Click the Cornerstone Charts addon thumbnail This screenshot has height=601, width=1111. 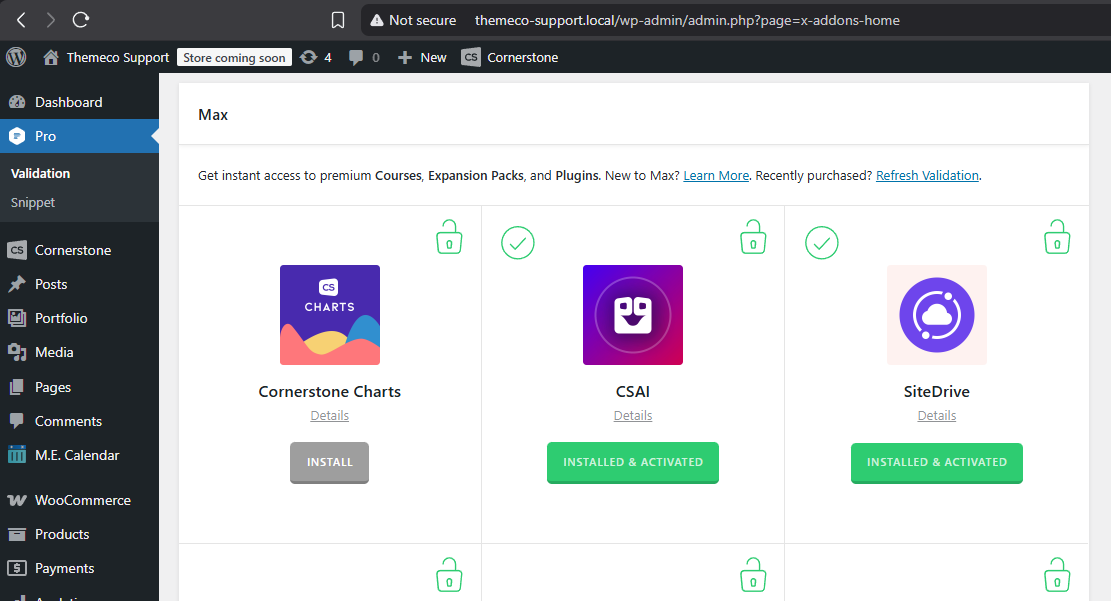pyautogui.click(x=329, y=315)
